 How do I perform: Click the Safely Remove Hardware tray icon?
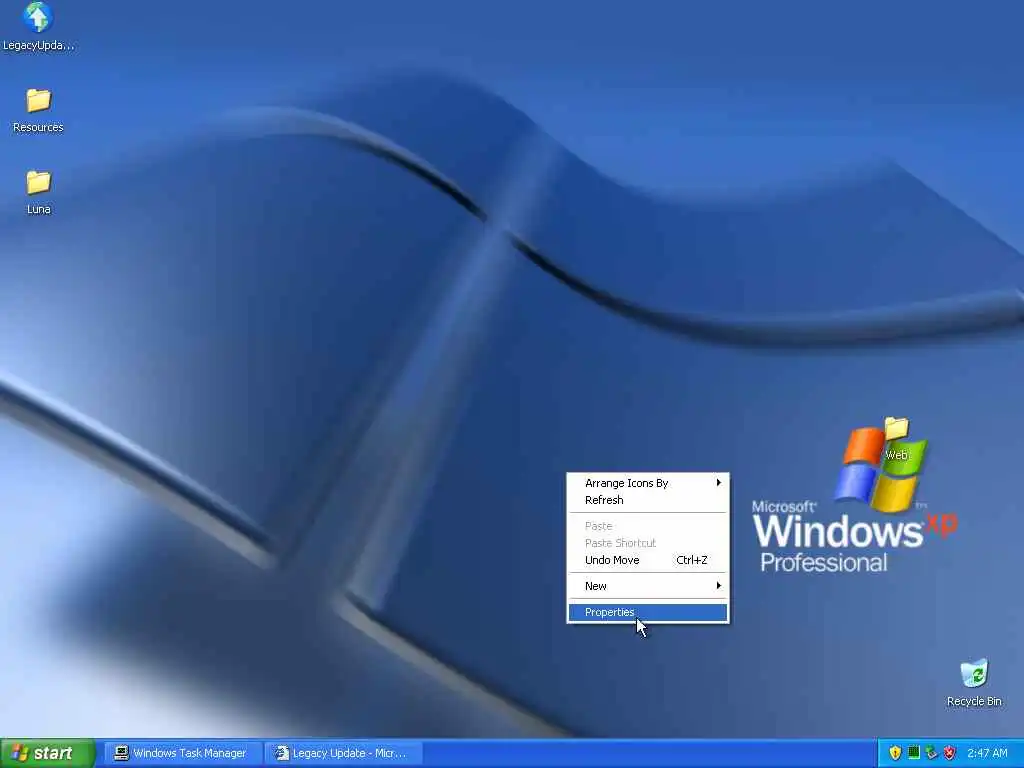(x=931, y=753)
